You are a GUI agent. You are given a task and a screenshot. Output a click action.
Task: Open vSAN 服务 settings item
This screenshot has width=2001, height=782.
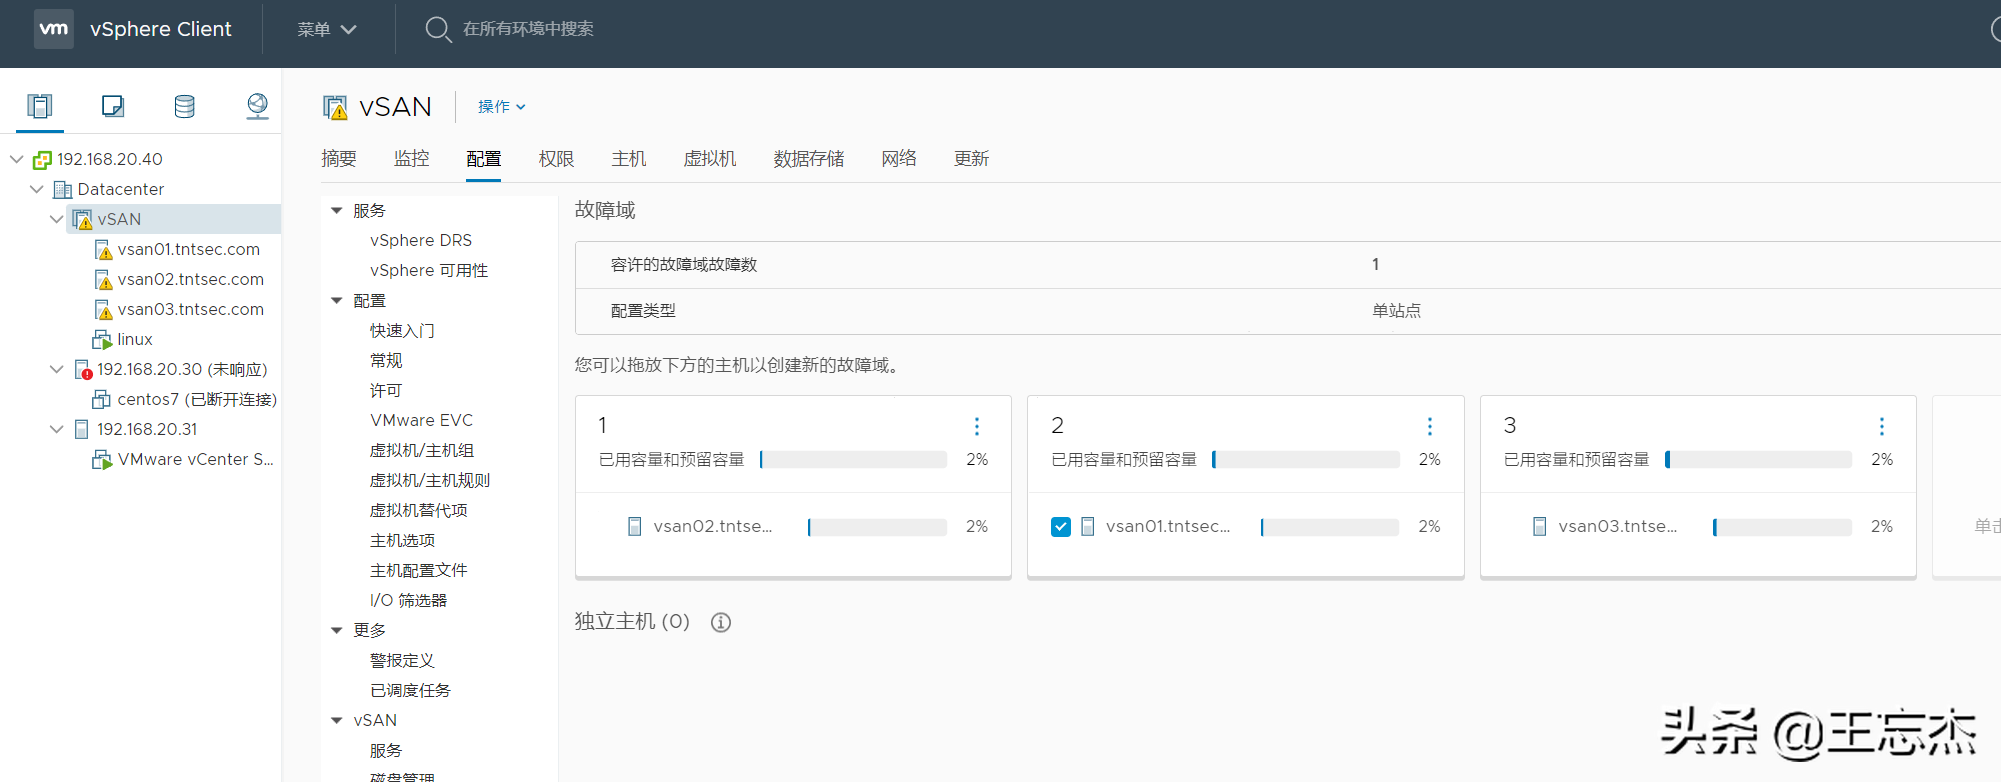385,750
